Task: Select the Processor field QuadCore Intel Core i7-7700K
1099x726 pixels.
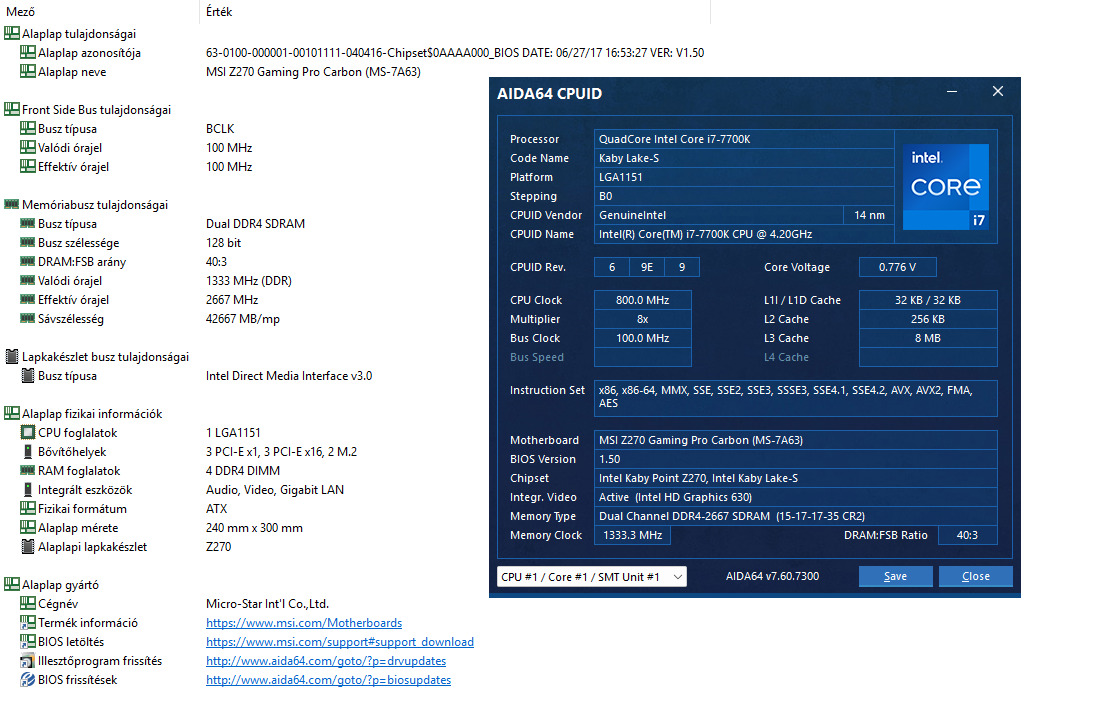Action: (x=744, y=139)
